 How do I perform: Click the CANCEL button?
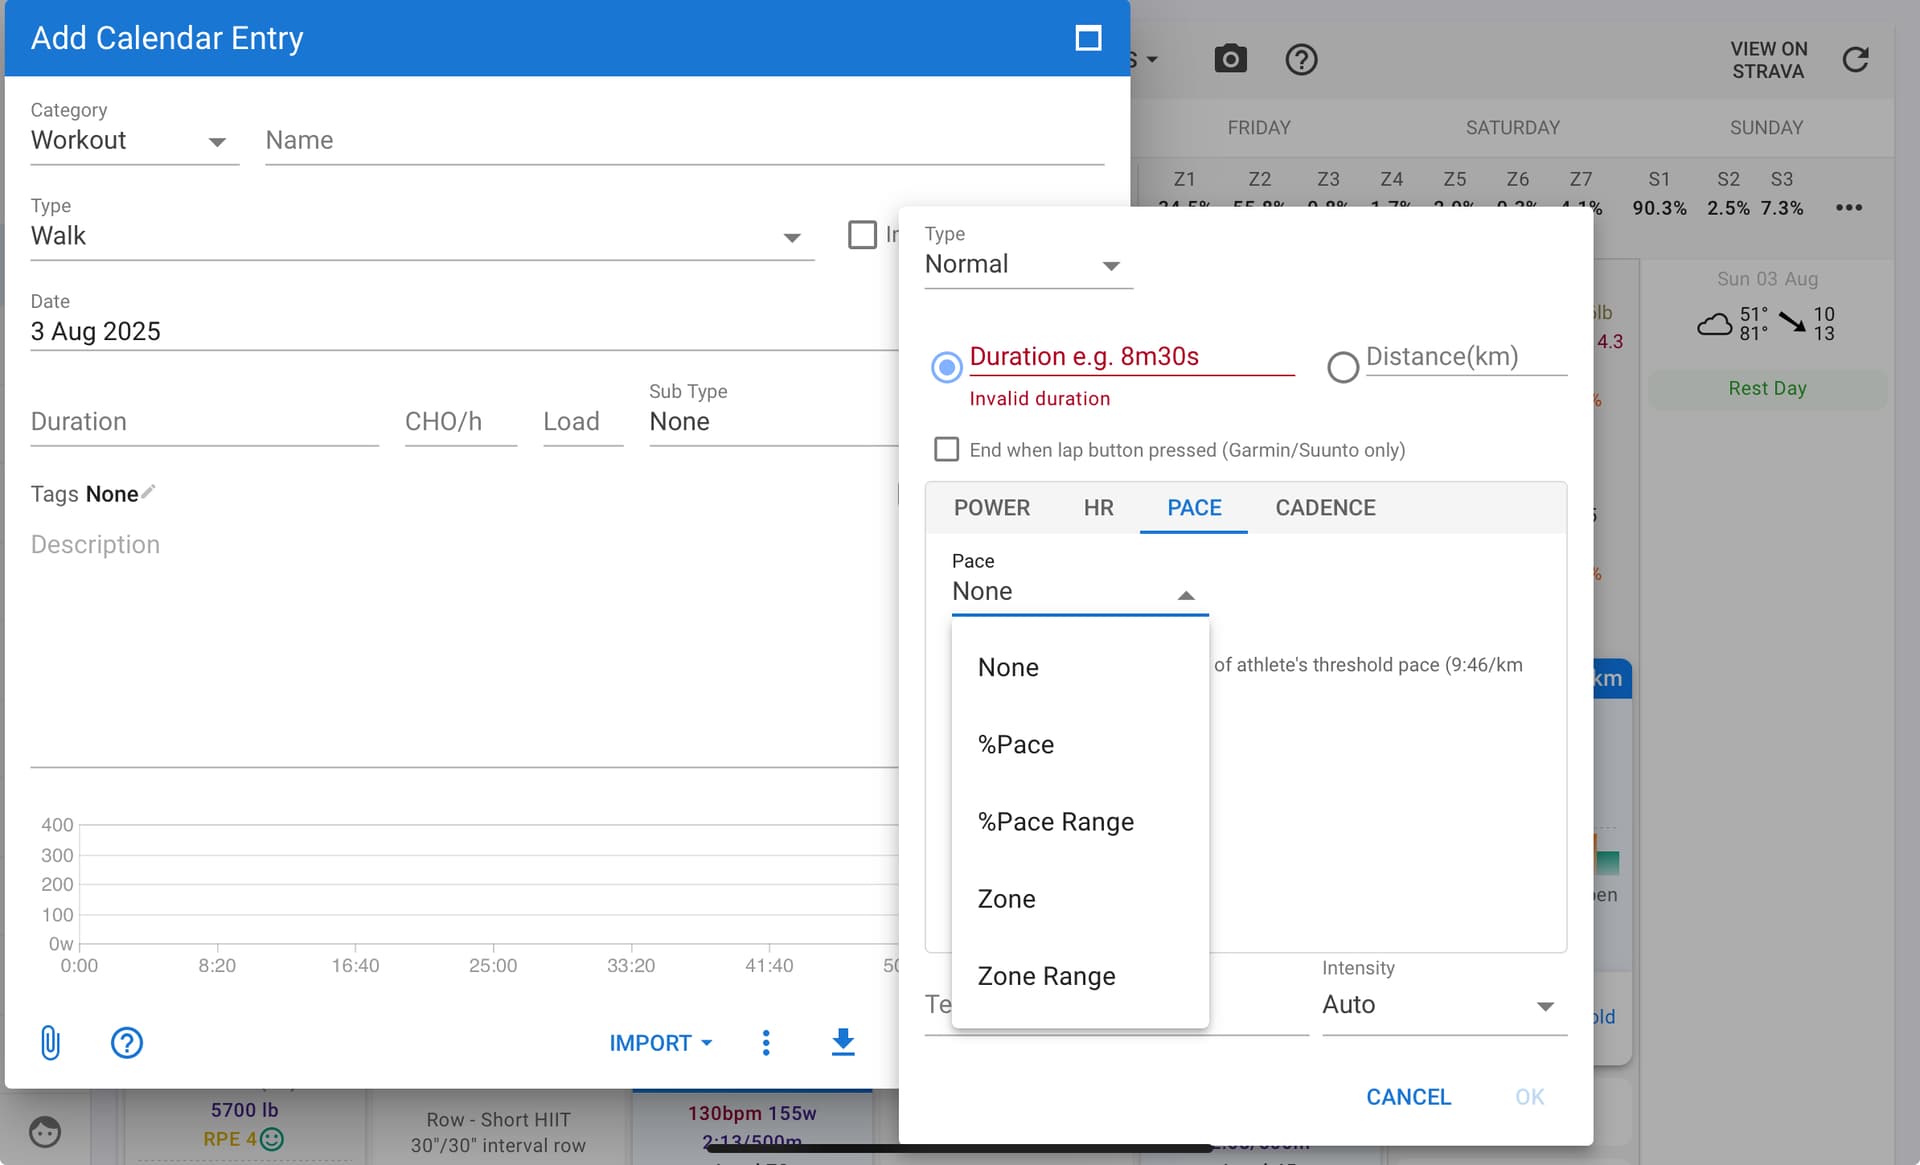tap(1408, 1096)
